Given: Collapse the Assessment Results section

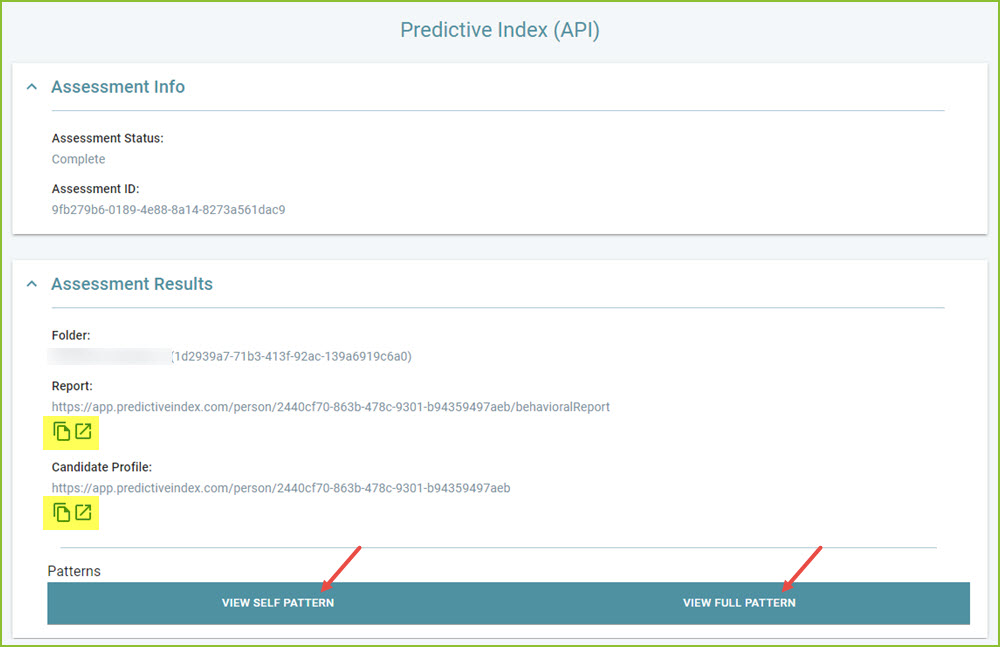Looking at the screenshot, I should point(32,284).
